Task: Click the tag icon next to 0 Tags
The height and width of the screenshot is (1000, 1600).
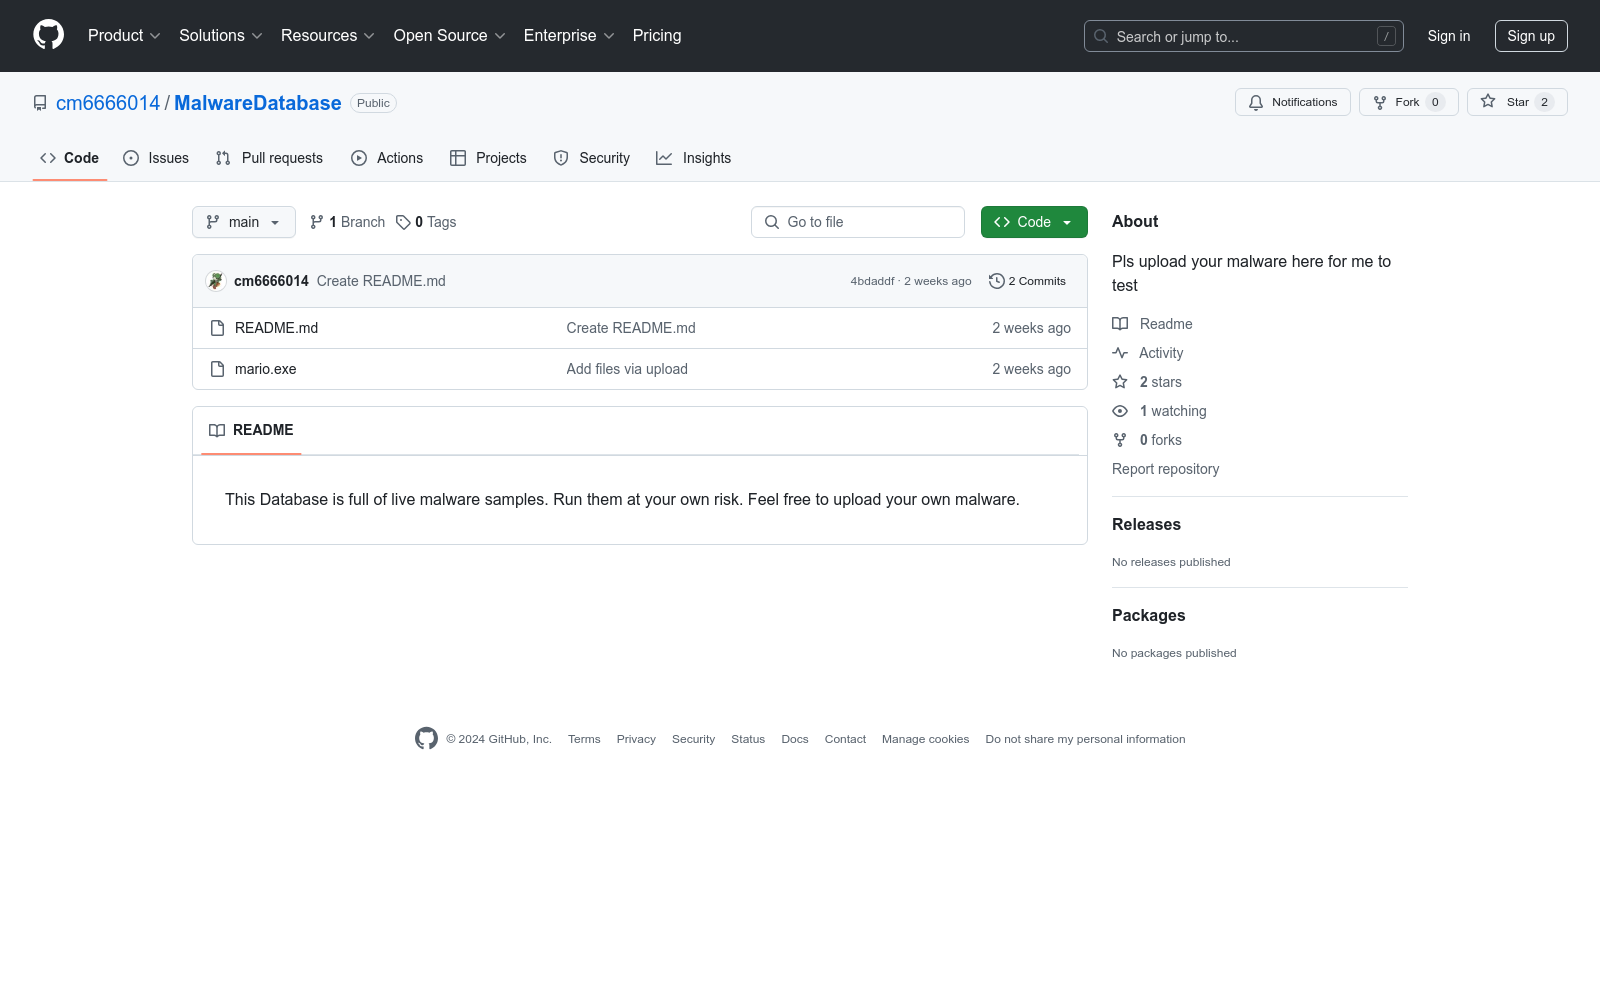Action: (x=403, y=222)
